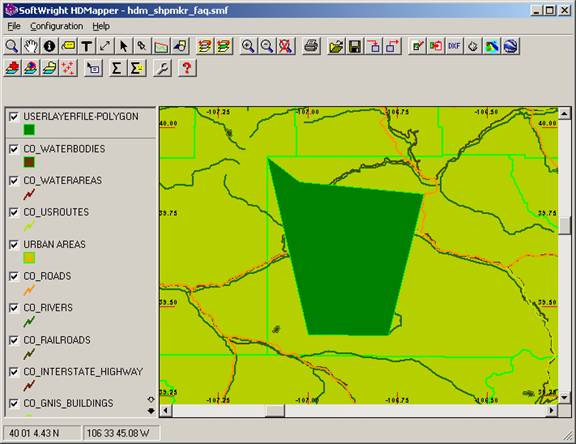This screenshot has width=576, height=444.
Task: Click the green polygon drawing tool
Action: (x=161, y=46)
